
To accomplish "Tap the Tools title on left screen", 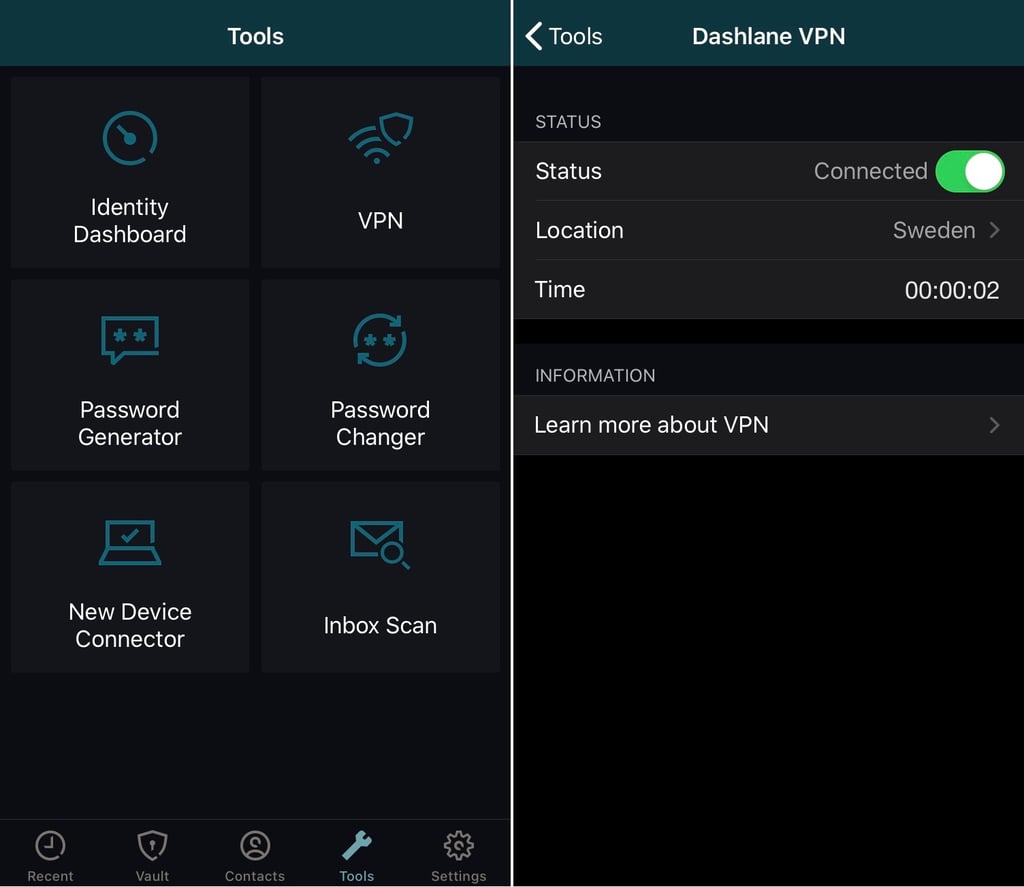I will [x=255, y=37].
